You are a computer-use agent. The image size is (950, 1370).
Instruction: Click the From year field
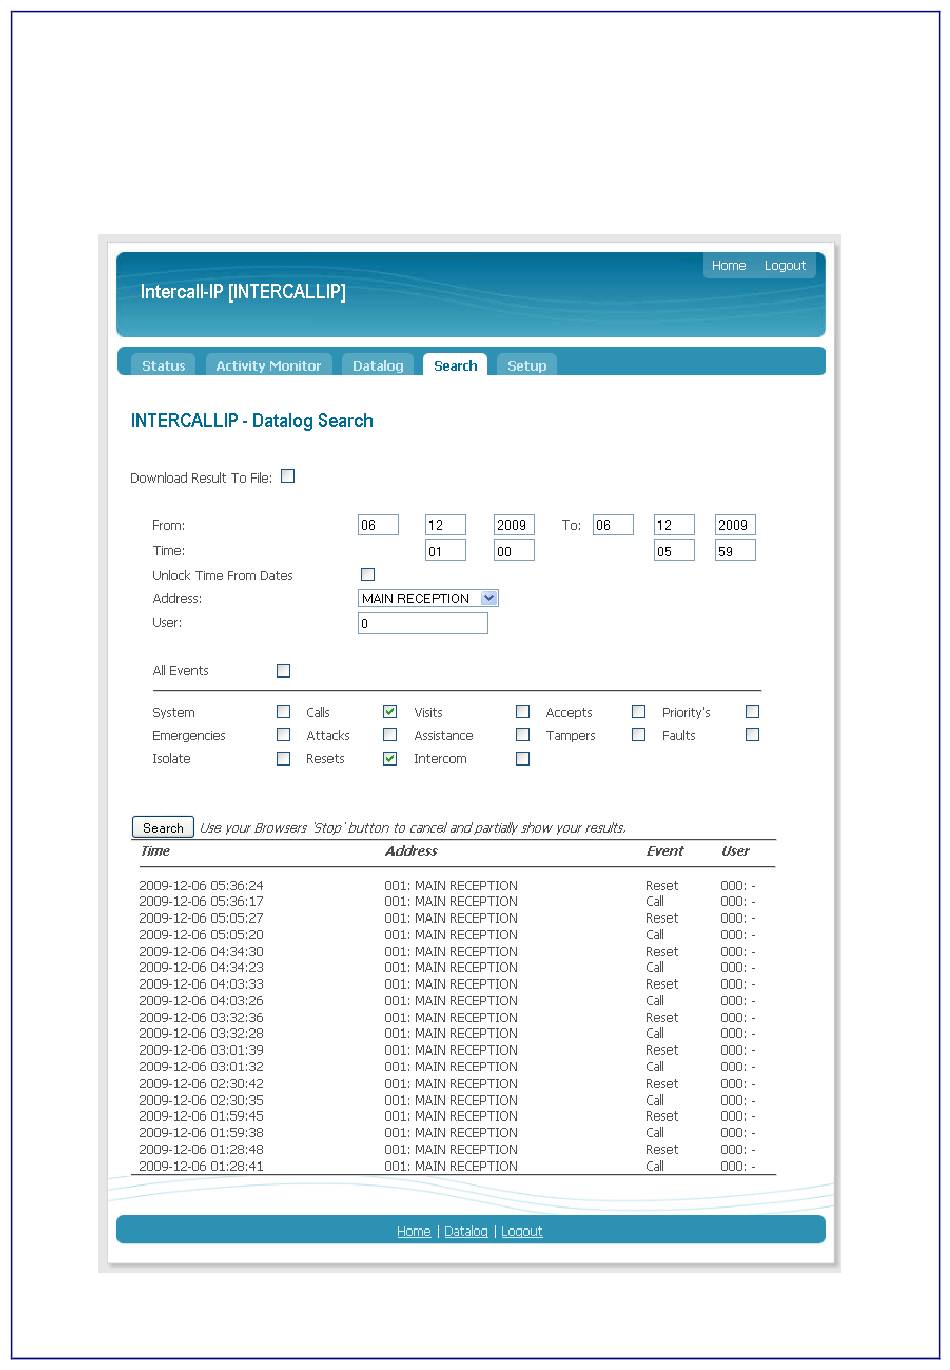(x=514, y=525)
